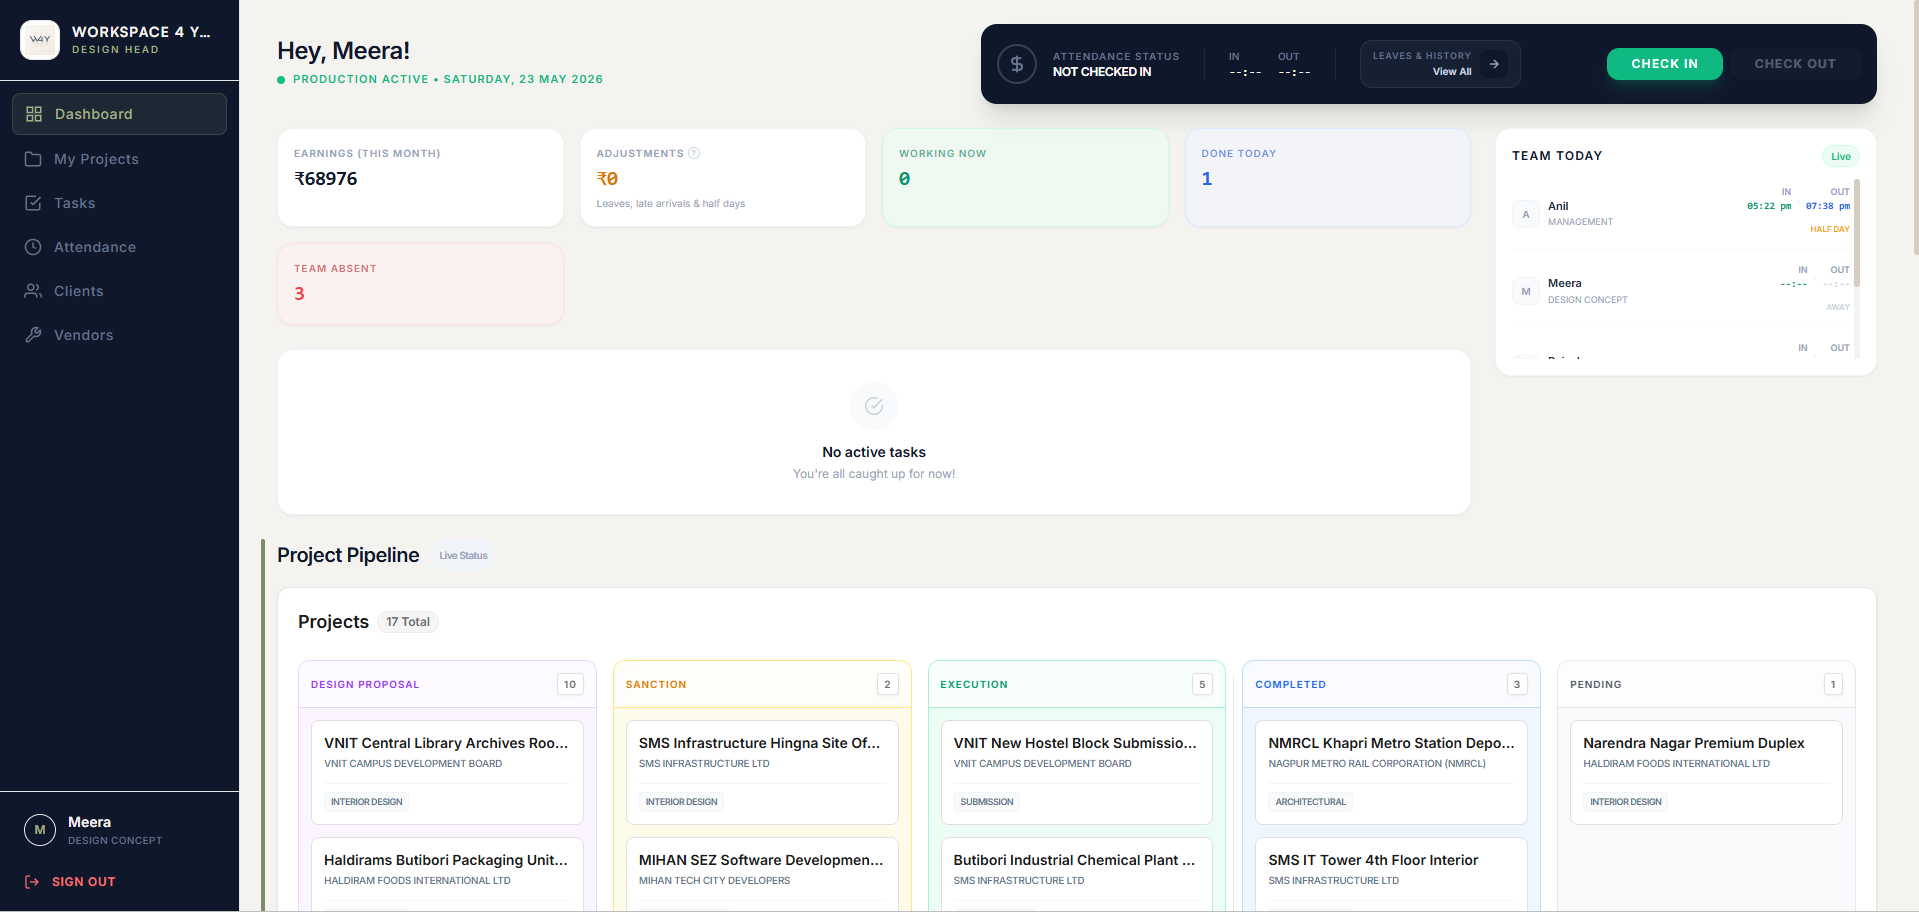Click Meera's avatar in sidebar footer
Image resolution: width=1919 pixels, height=912 pixels.
40,830
